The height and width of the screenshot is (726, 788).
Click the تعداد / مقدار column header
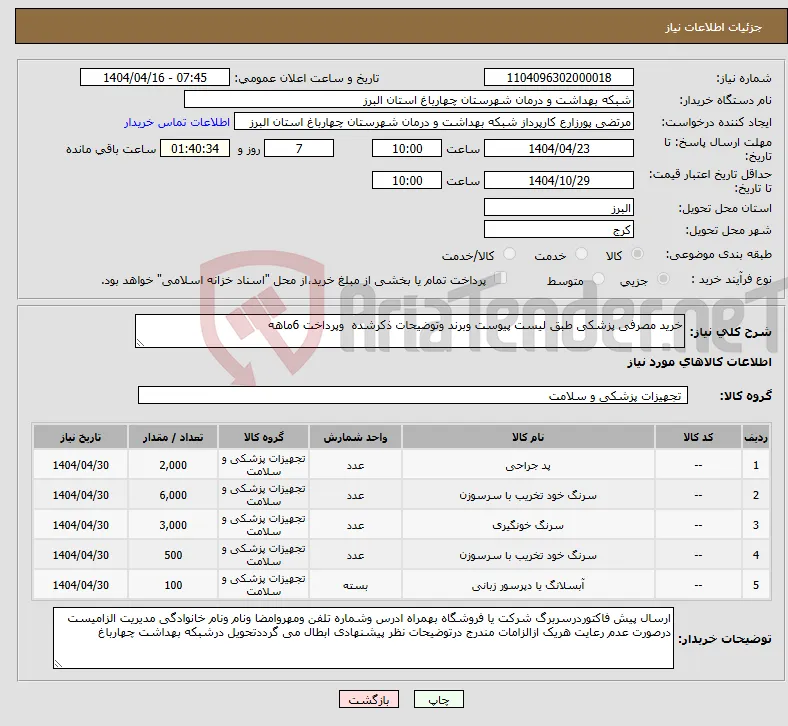pyautogui.click(x=173, y=437)
